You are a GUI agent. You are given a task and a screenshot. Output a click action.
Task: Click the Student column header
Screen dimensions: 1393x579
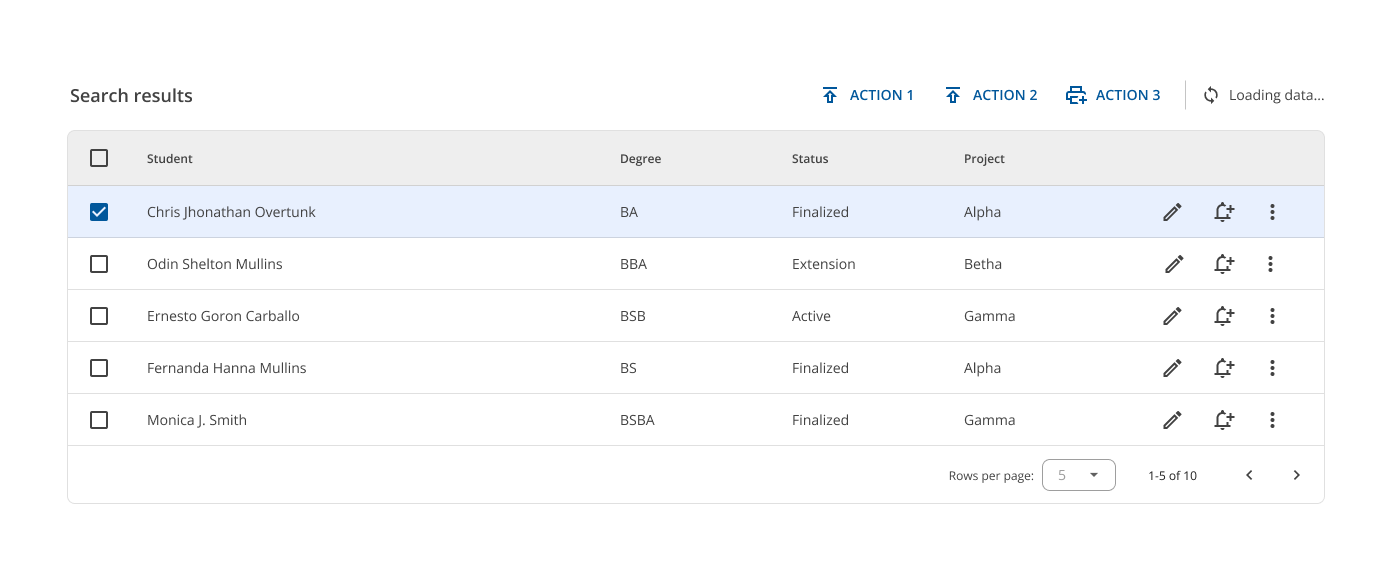pyautogui.click(x=170, y=159)
